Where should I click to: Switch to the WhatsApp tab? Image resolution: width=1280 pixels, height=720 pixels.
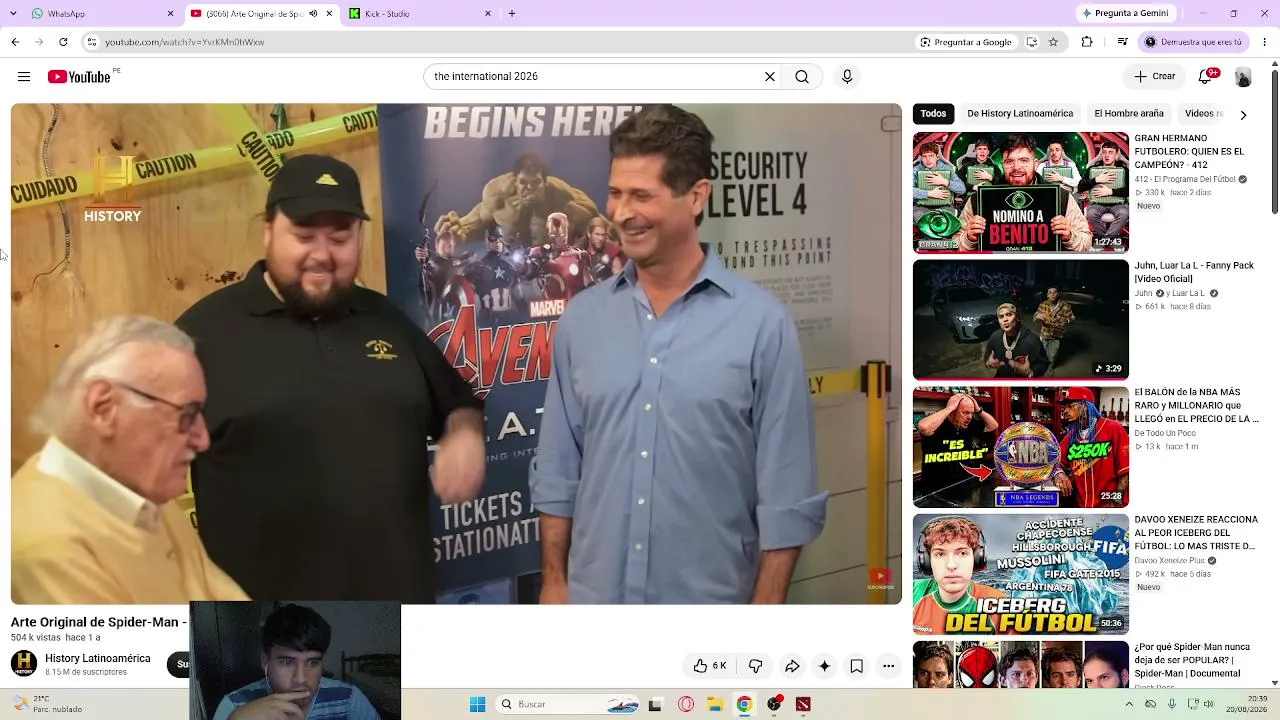[x=98, y=14]
